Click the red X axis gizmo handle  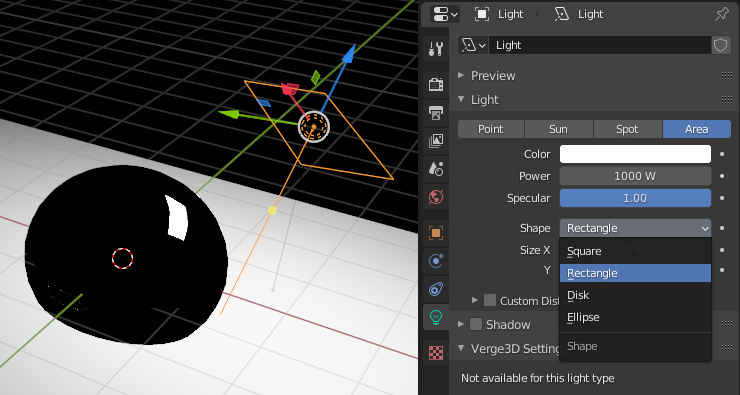pyautogui.click(x=289, y=89)
